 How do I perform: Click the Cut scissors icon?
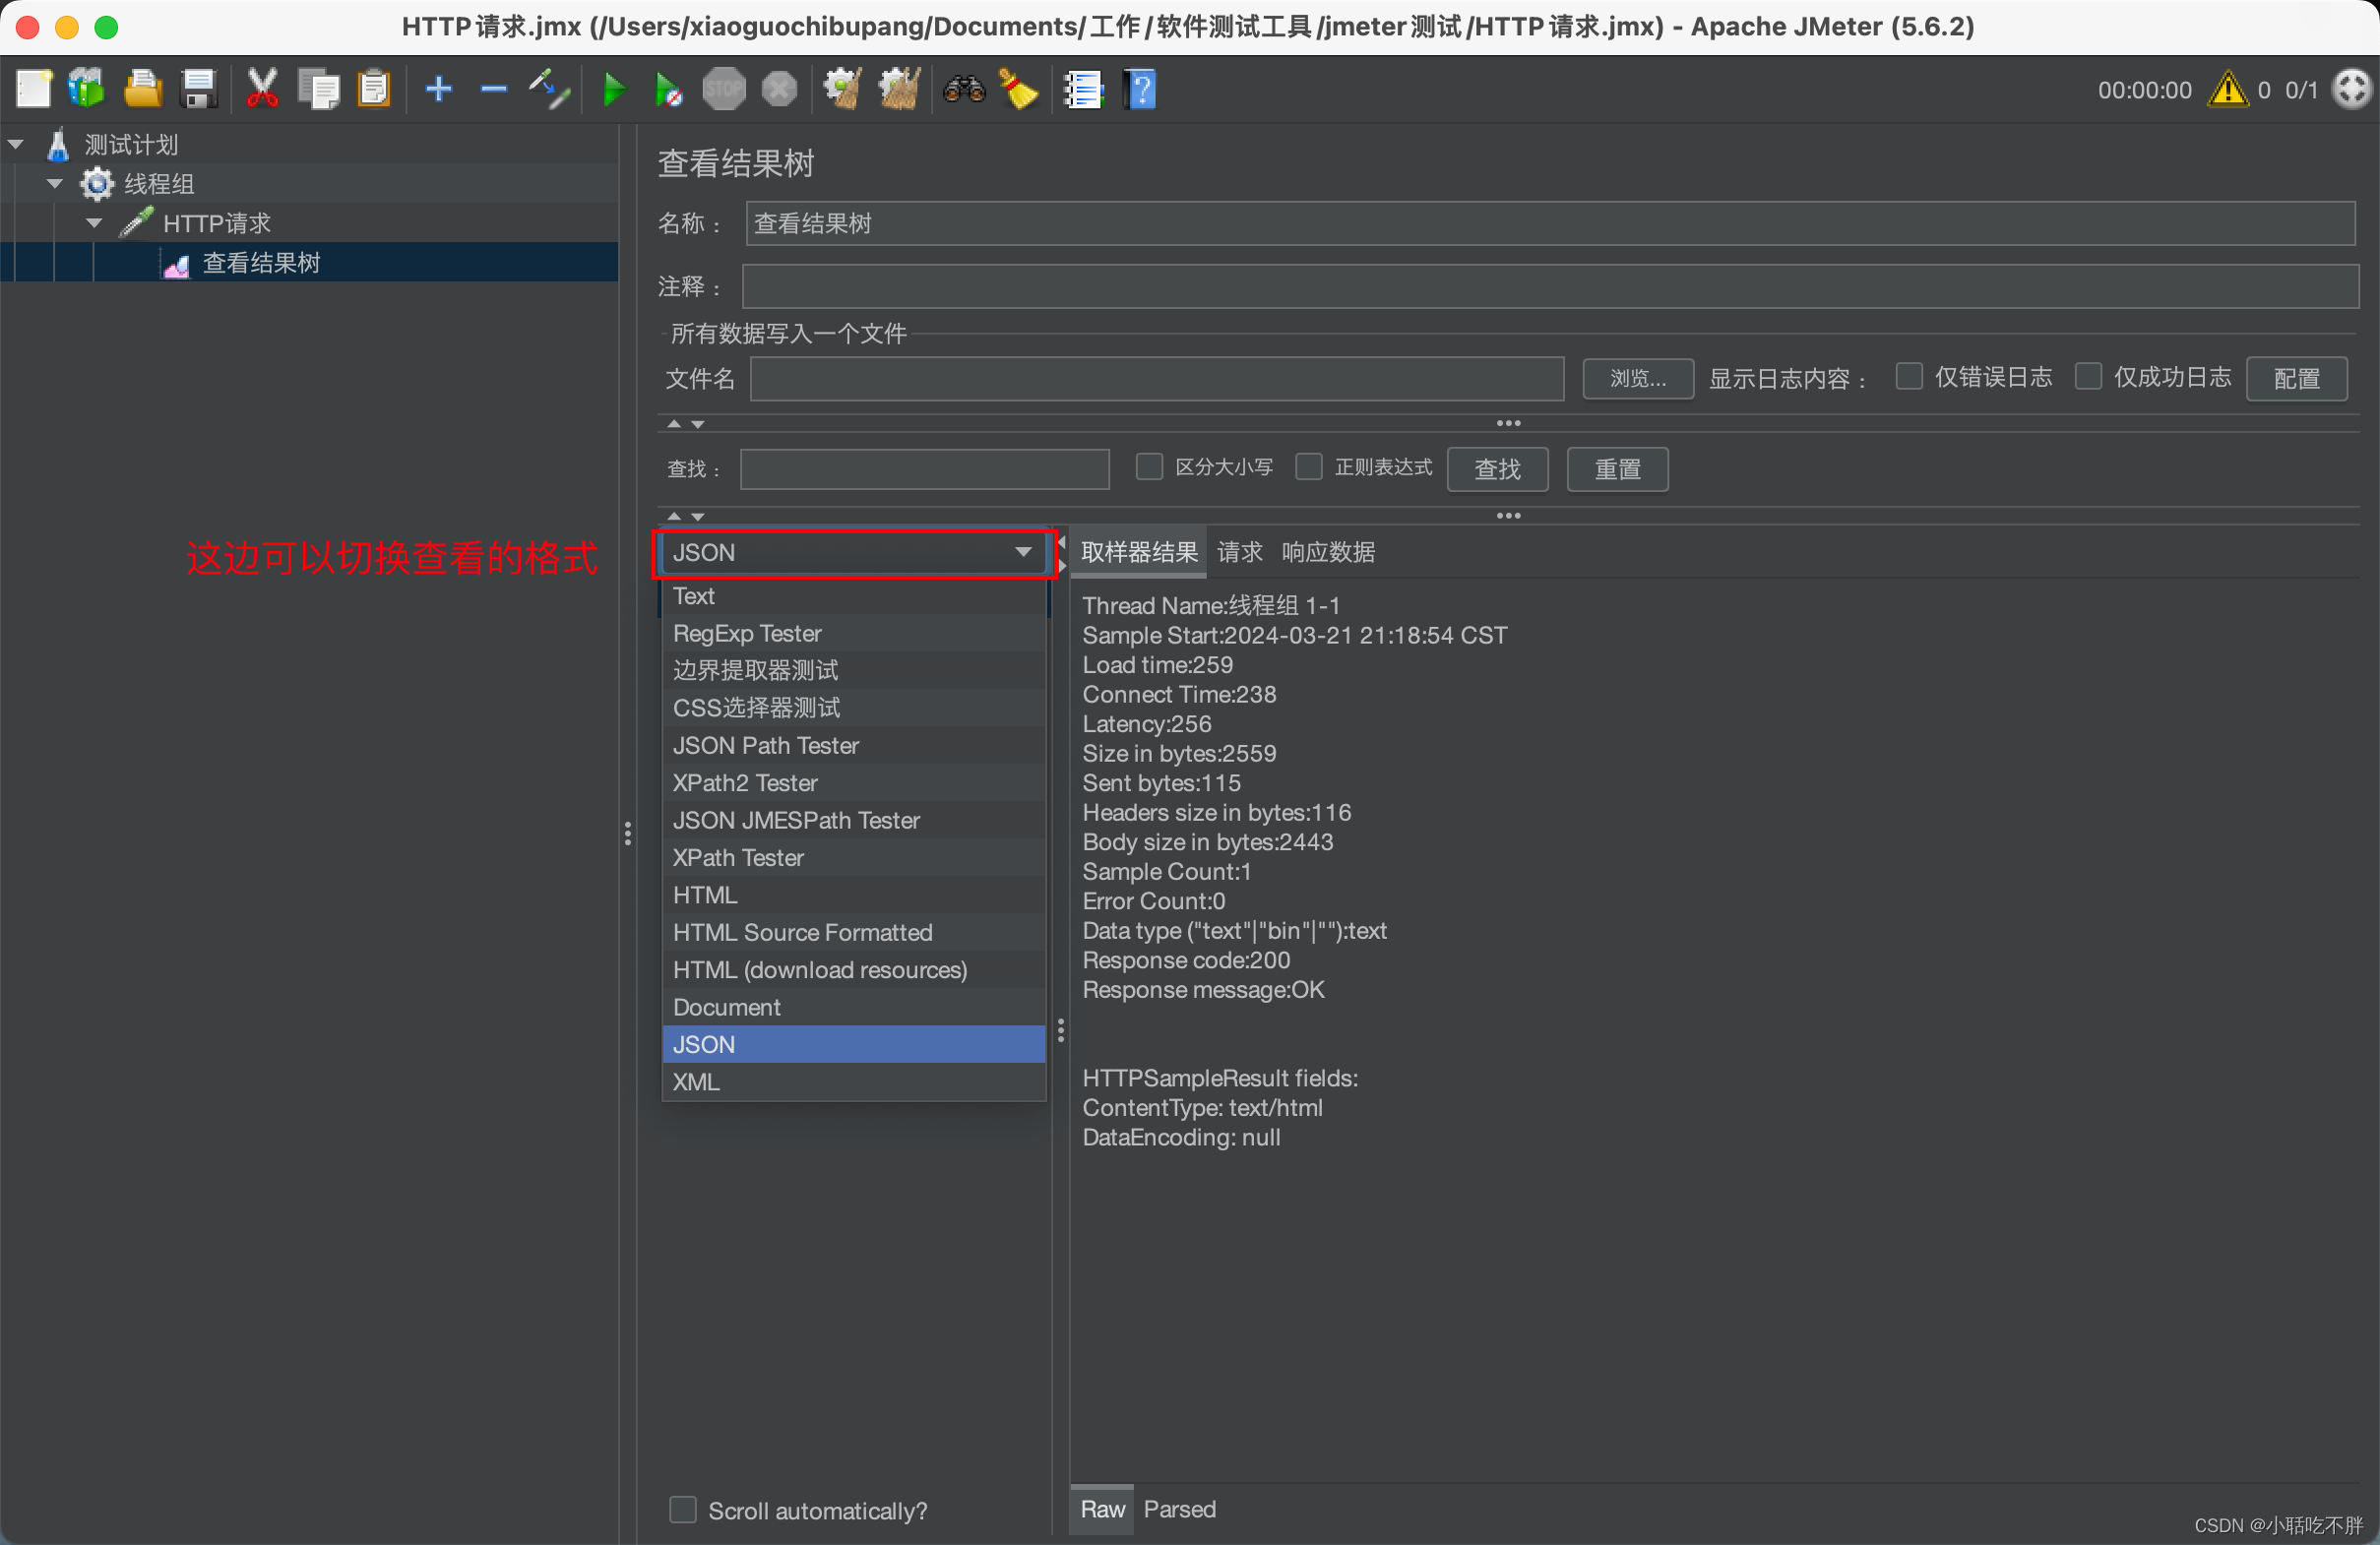(x=262, y=90)
